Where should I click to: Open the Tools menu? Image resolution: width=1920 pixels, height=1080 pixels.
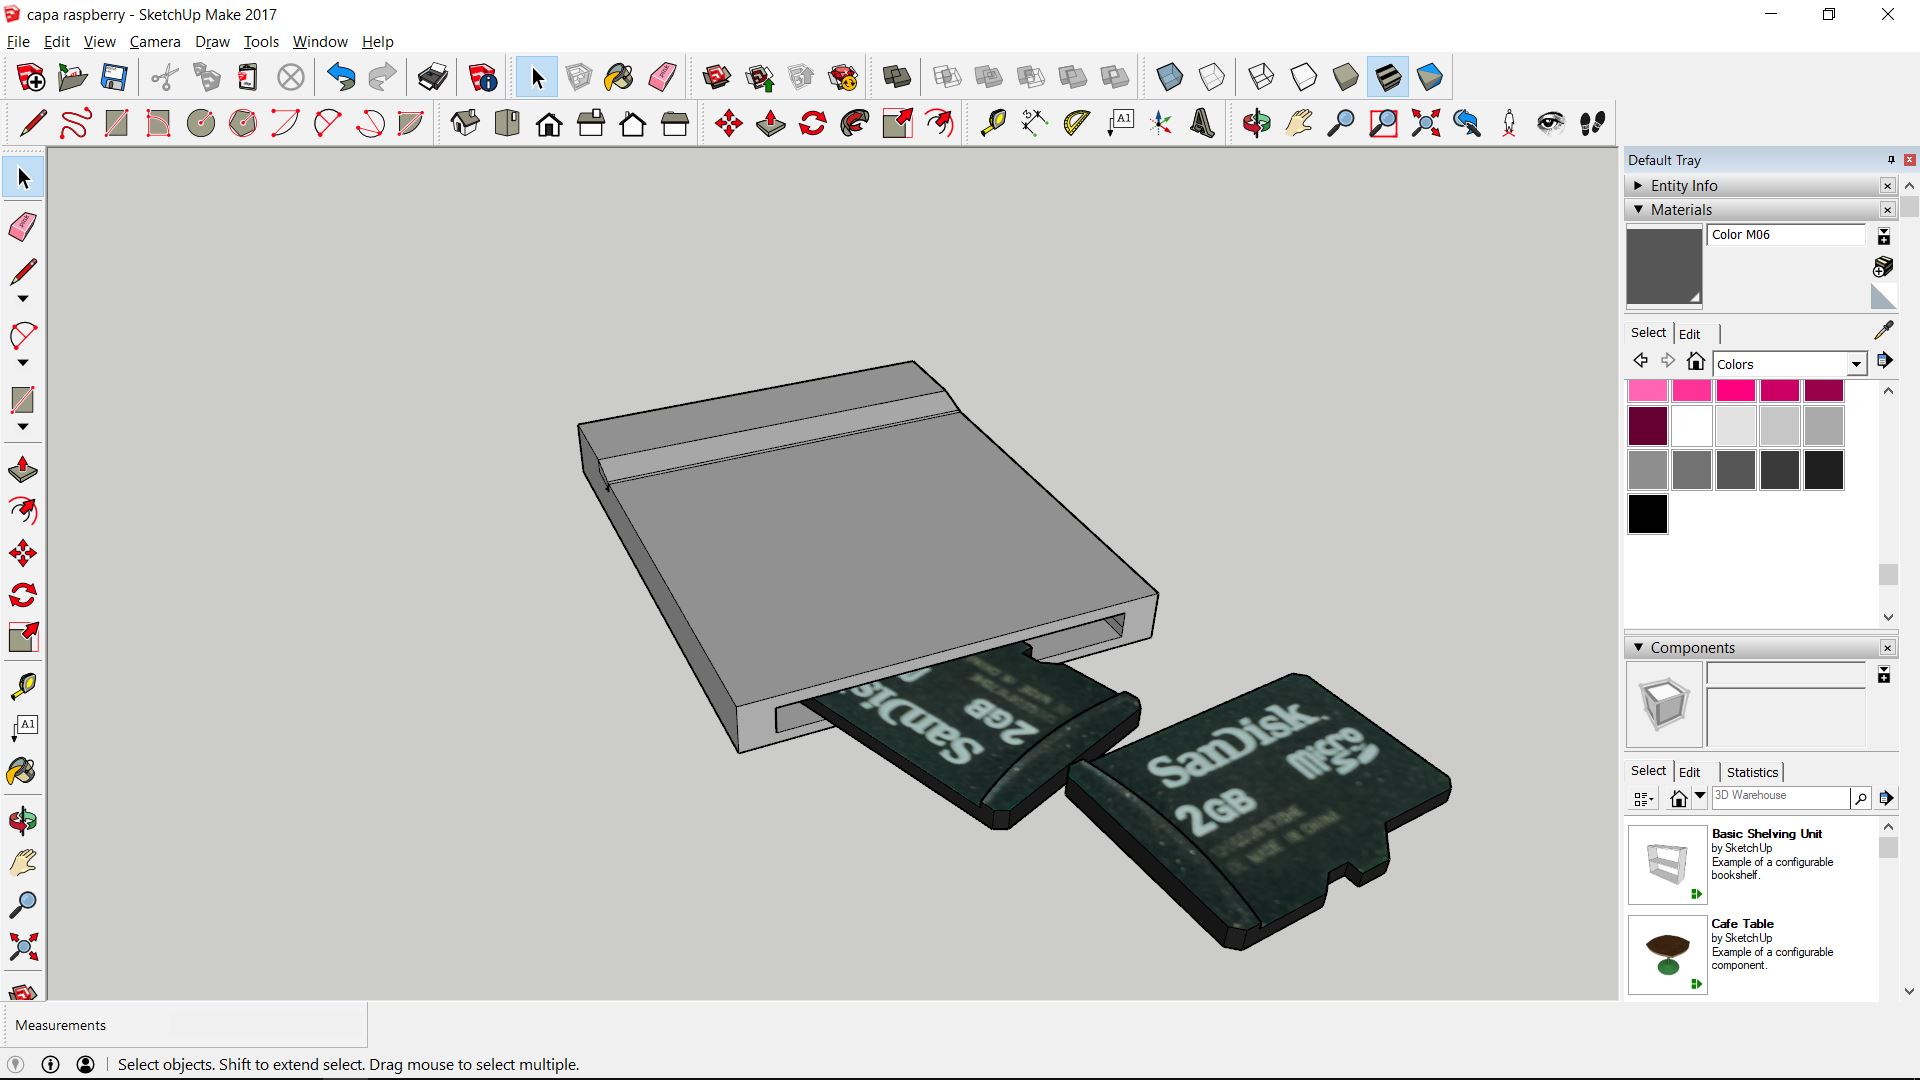(261, 41)
